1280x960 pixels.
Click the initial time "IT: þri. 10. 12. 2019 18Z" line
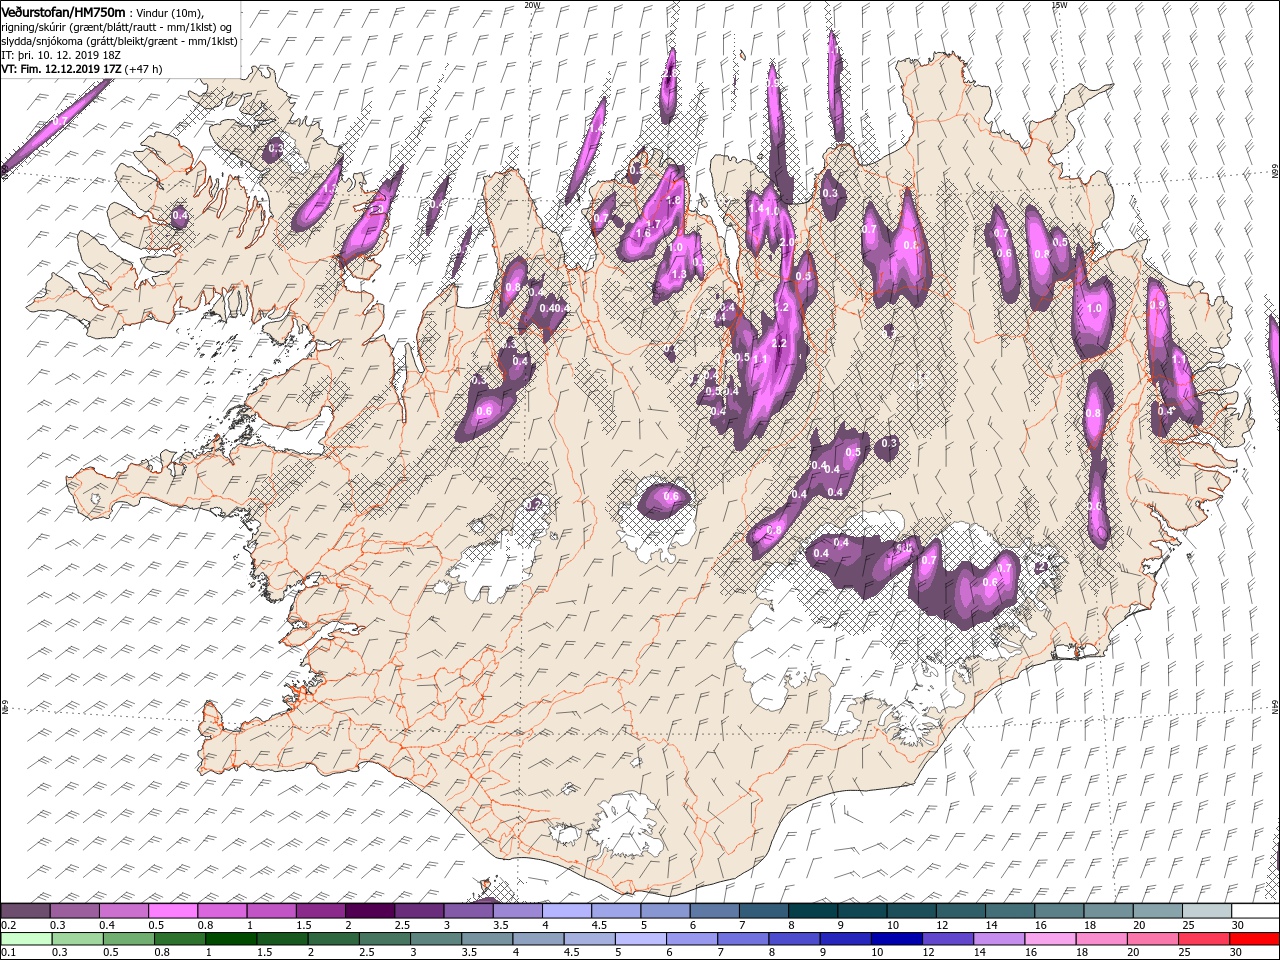point(61,55)
